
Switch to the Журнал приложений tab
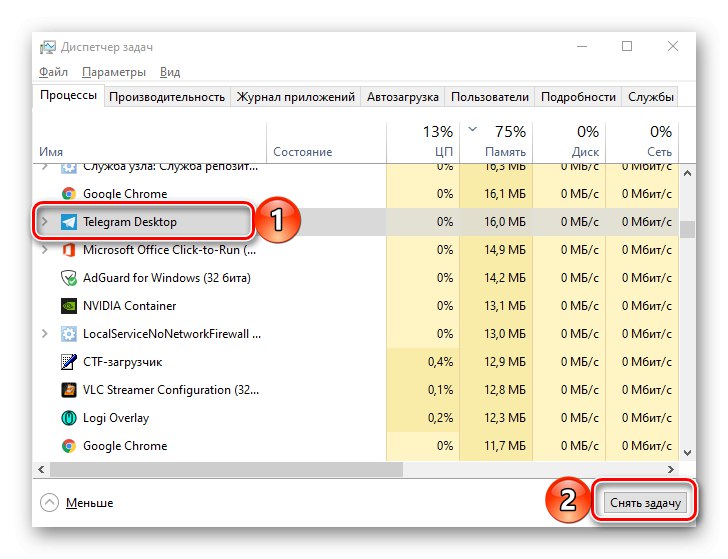click(x=295, y=97)
